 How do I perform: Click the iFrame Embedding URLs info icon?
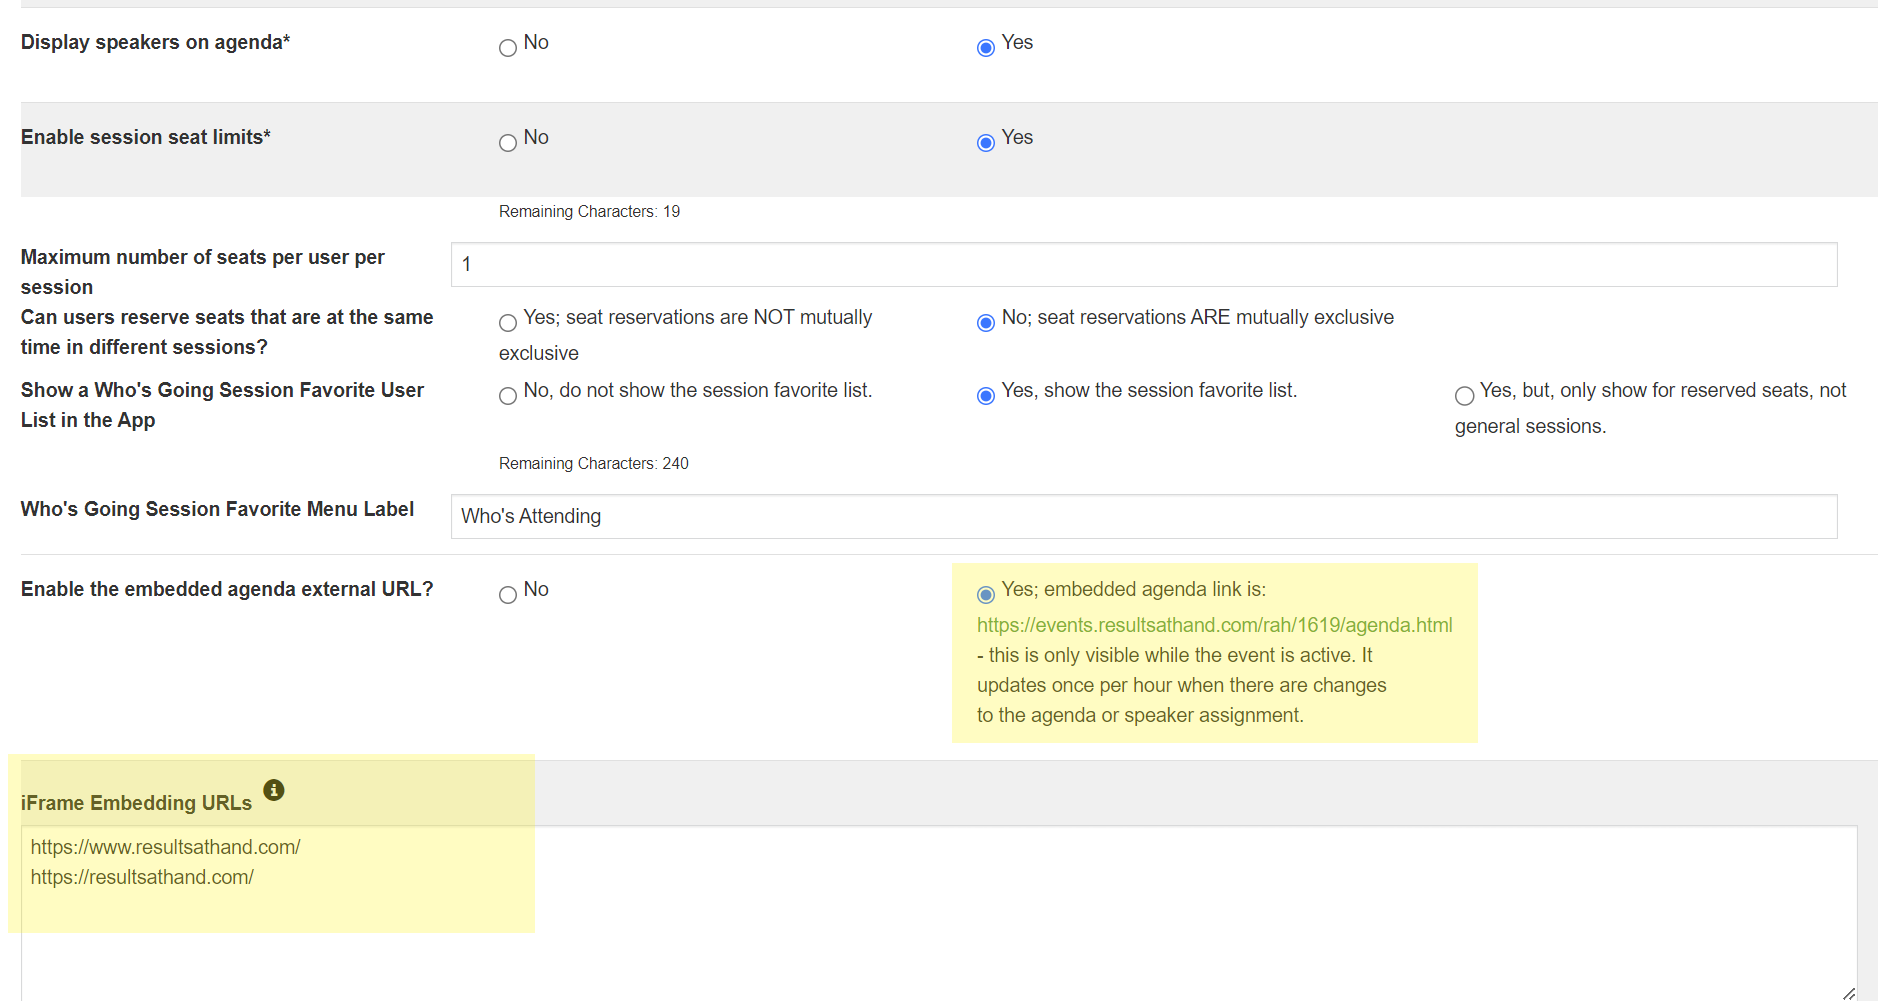click(274, 790)
